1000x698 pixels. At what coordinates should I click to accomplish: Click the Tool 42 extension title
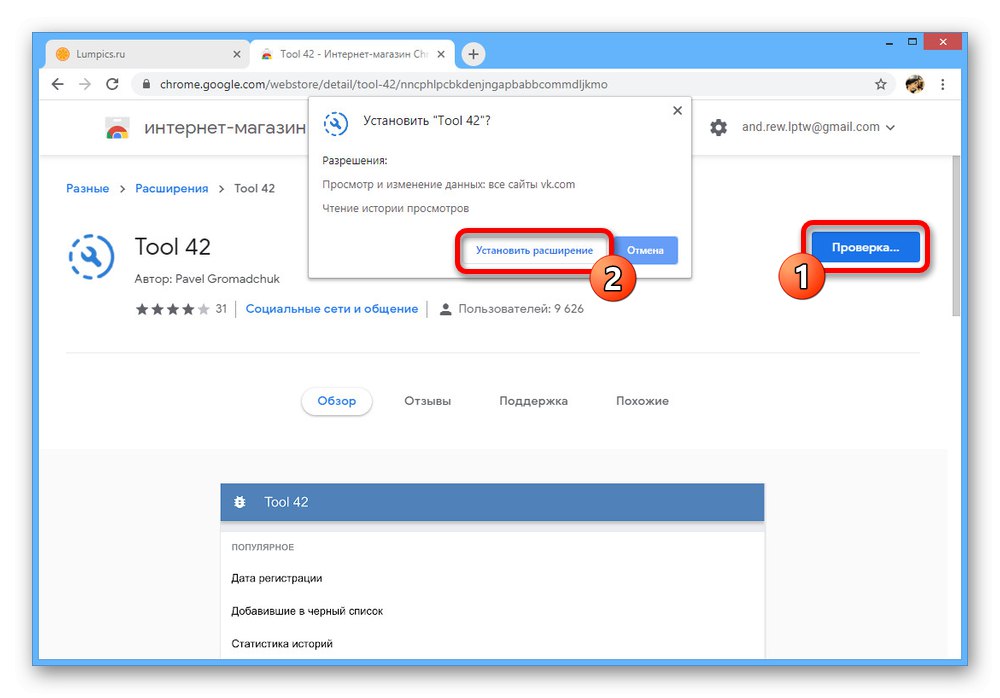[x=172, y=247]
